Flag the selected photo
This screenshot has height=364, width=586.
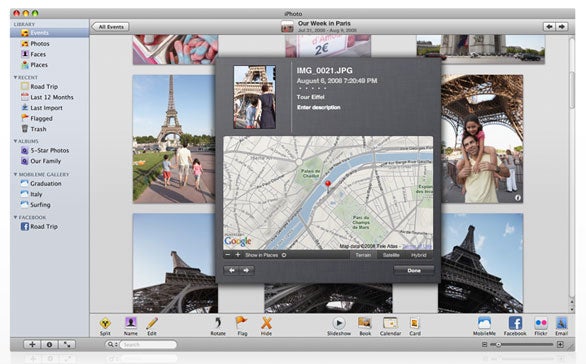[x=242, y=326]
